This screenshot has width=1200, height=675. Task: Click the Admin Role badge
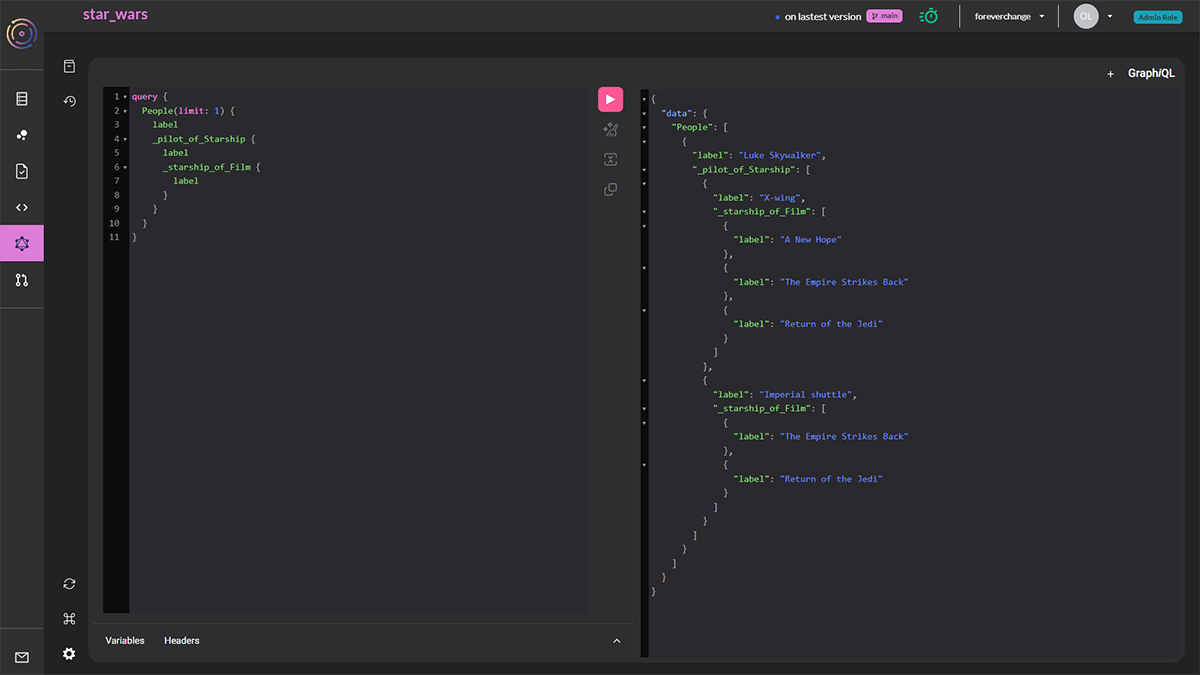click(x=1157, y=16)
